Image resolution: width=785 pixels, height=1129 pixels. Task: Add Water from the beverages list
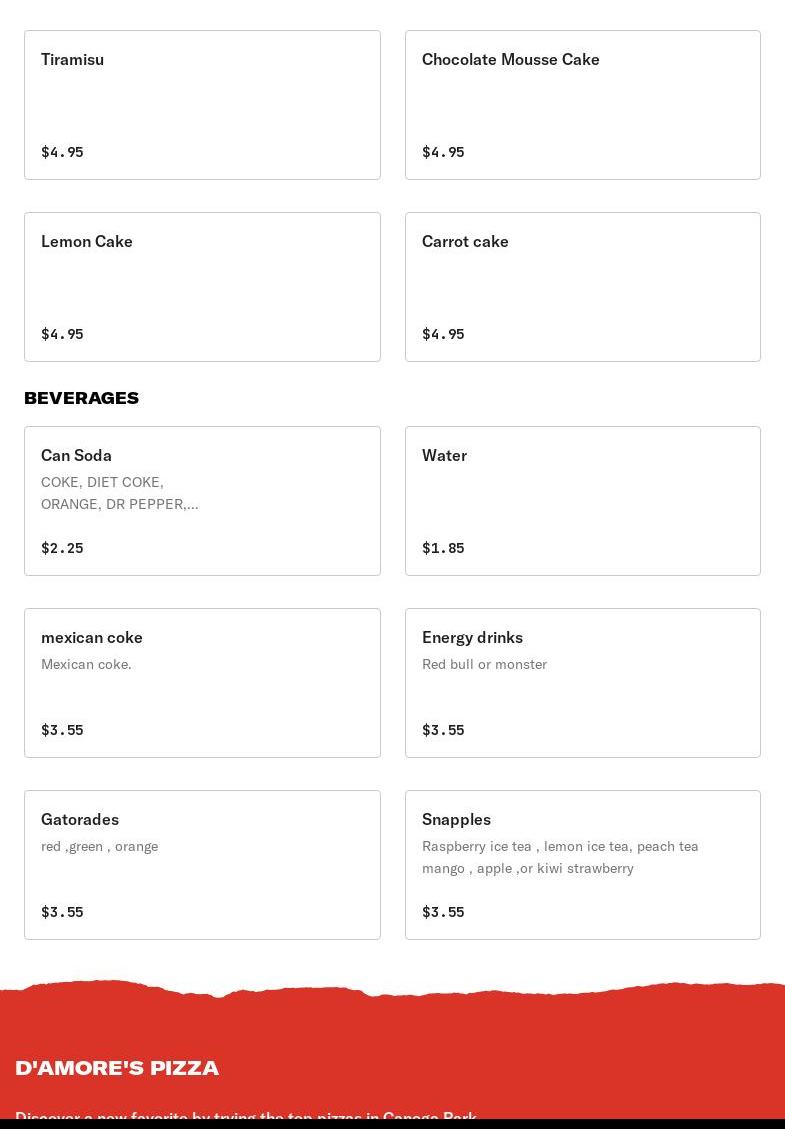[x=583, y=501]
